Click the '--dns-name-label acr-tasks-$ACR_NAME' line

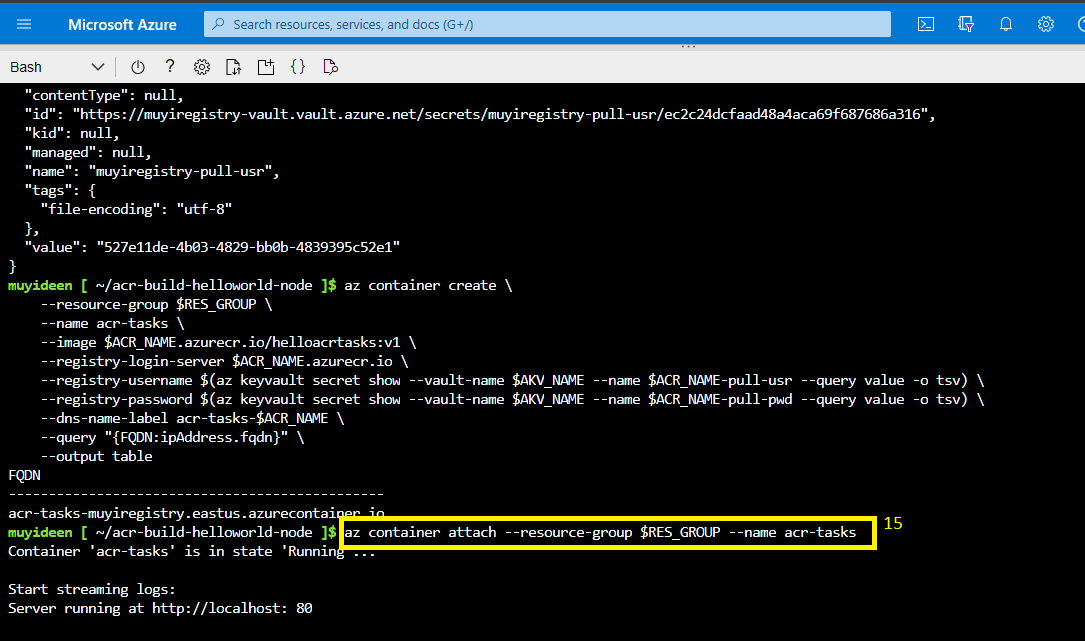pos(192,418)
